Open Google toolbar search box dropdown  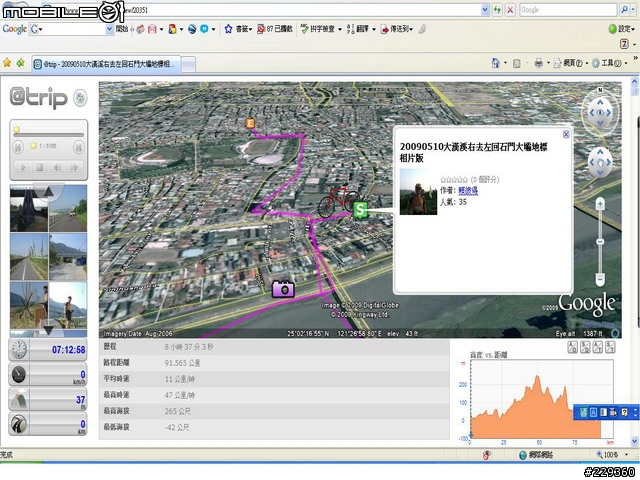[109, 29]
